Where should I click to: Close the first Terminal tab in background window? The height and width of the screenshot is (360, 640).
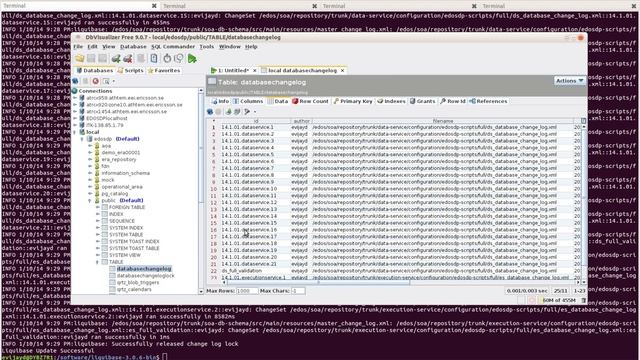coord(154,6)
